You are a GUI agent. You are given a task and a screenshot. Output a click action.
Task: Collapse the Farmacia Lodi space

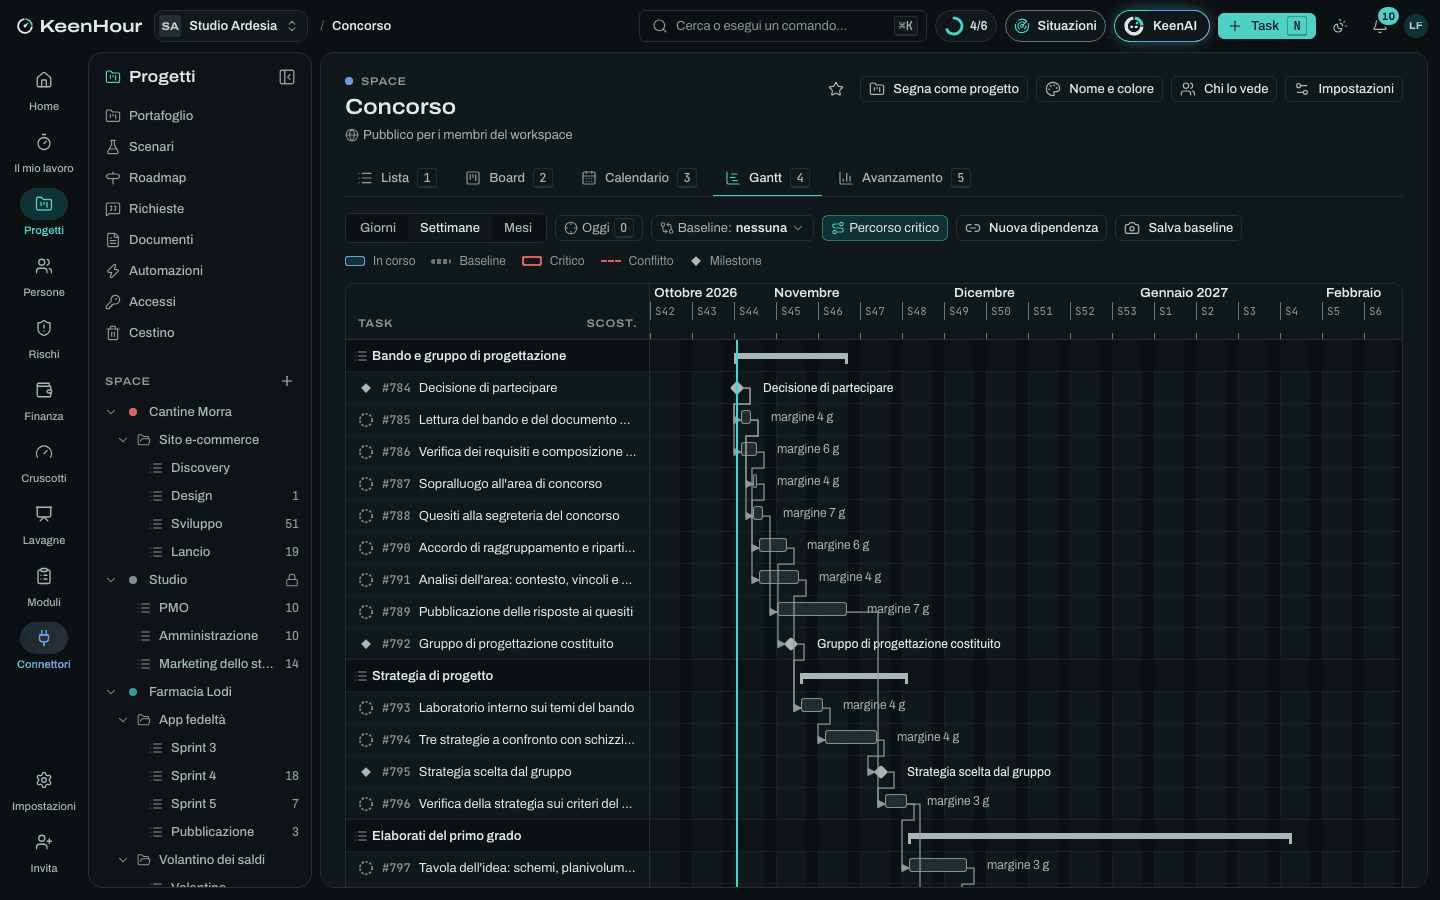(x=111, y=692)
